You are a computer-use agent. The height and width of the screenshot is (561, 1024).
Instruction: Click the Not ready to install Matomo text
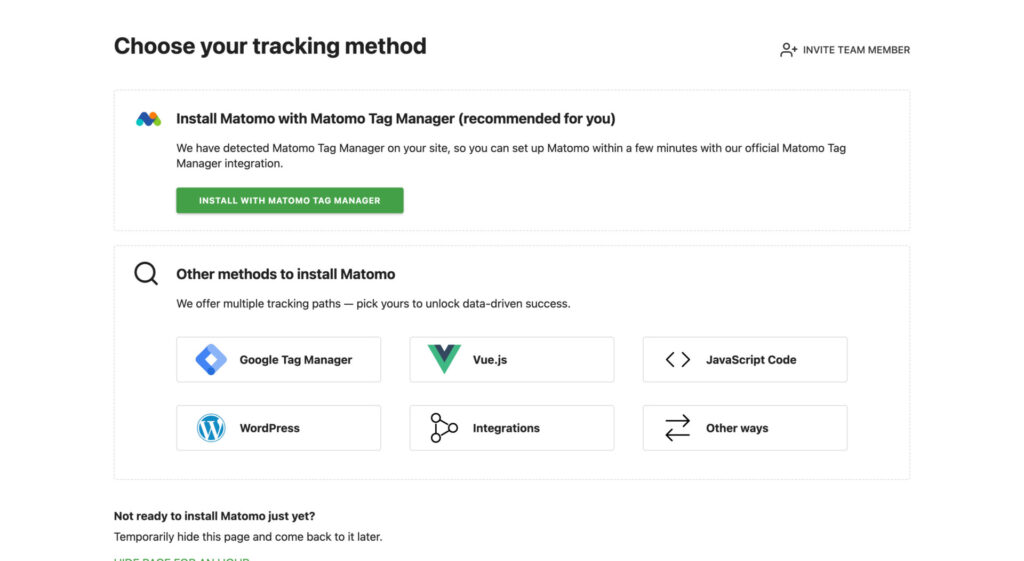(x=214, y=516)
